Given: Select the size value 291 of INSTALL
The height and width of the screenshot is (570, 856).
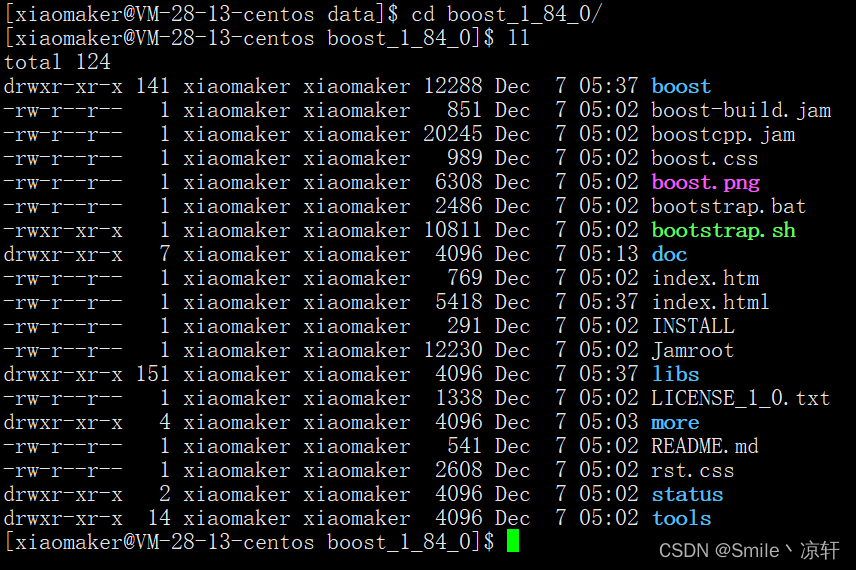Looking at the screenshot, I should tap(465, 326).
